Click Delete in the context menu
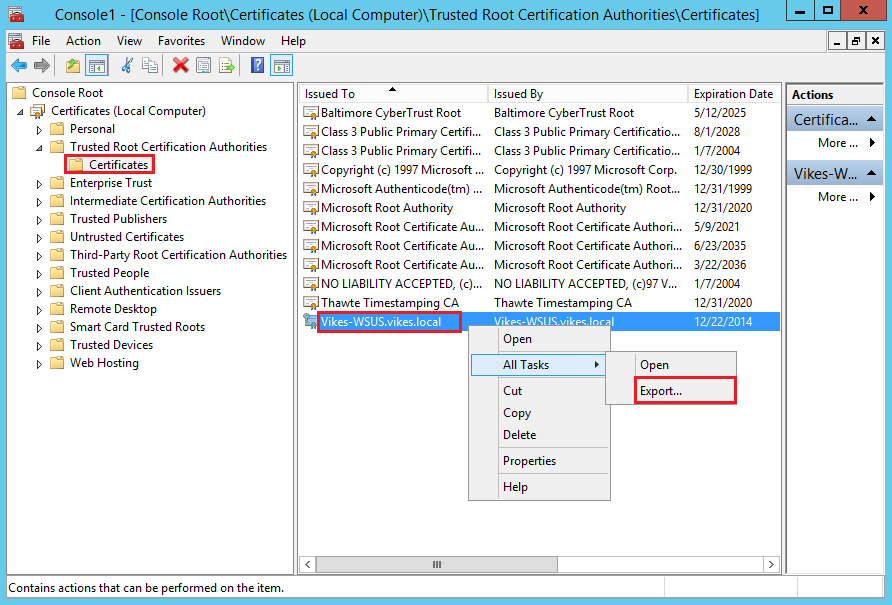Image resolution: width=892 pixels, height=605 pixels. 519,435
